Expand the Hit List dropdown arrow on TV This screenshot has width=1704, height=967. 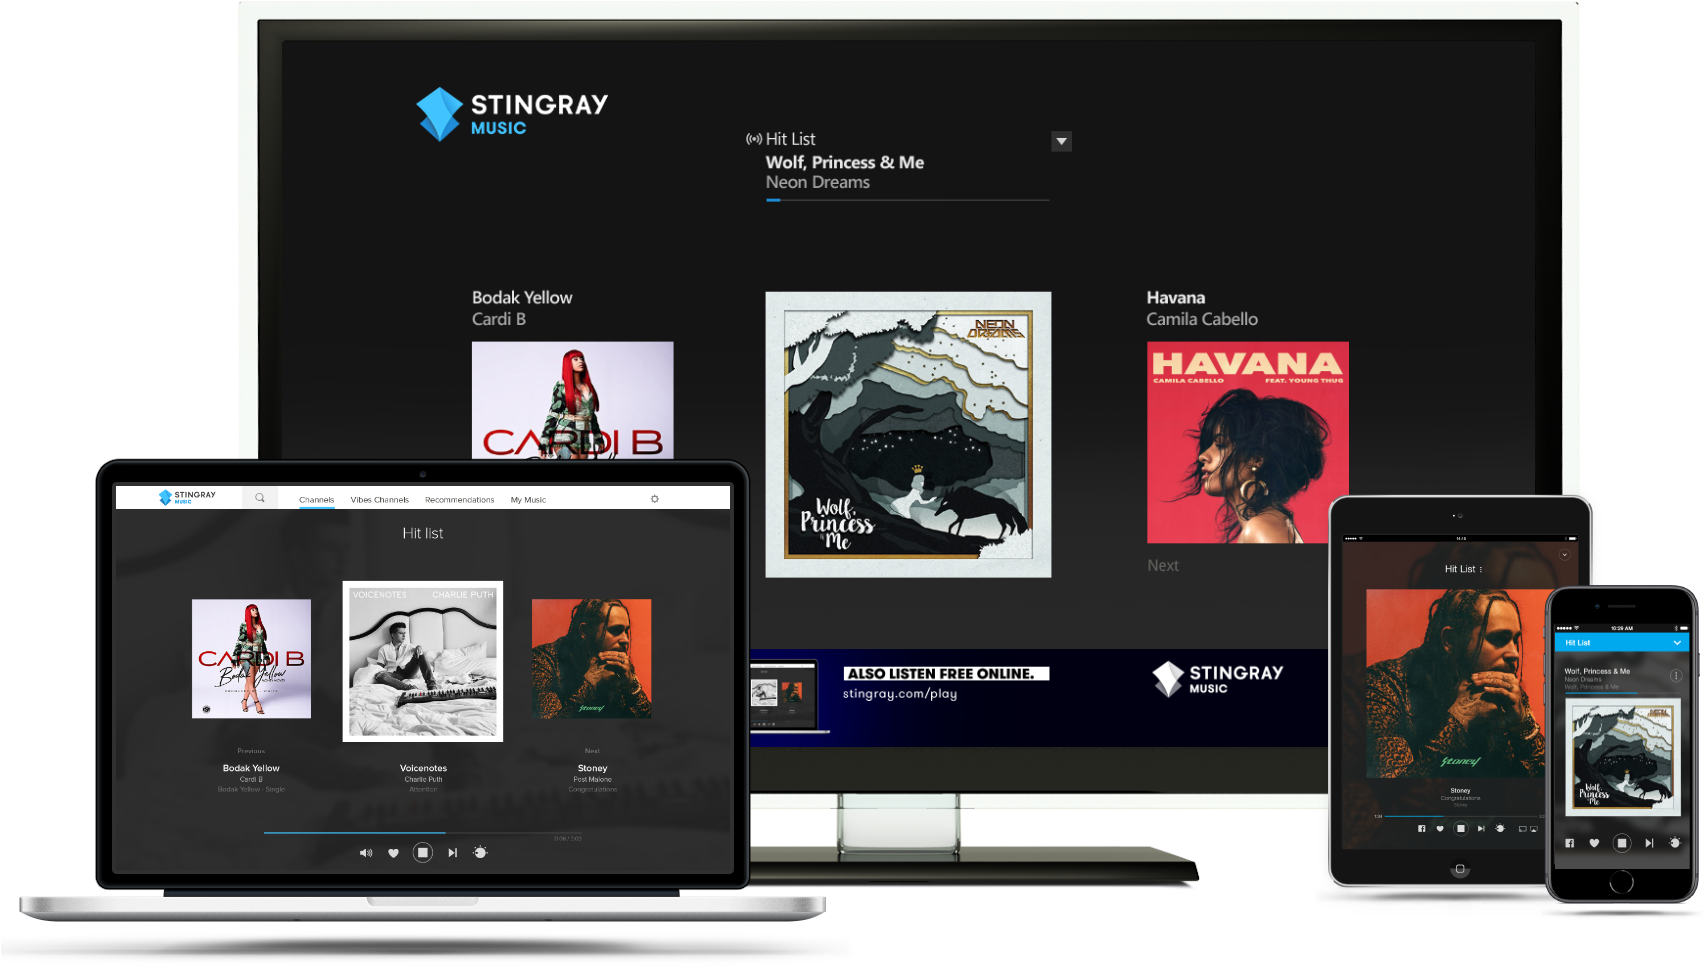point(1062,142)
